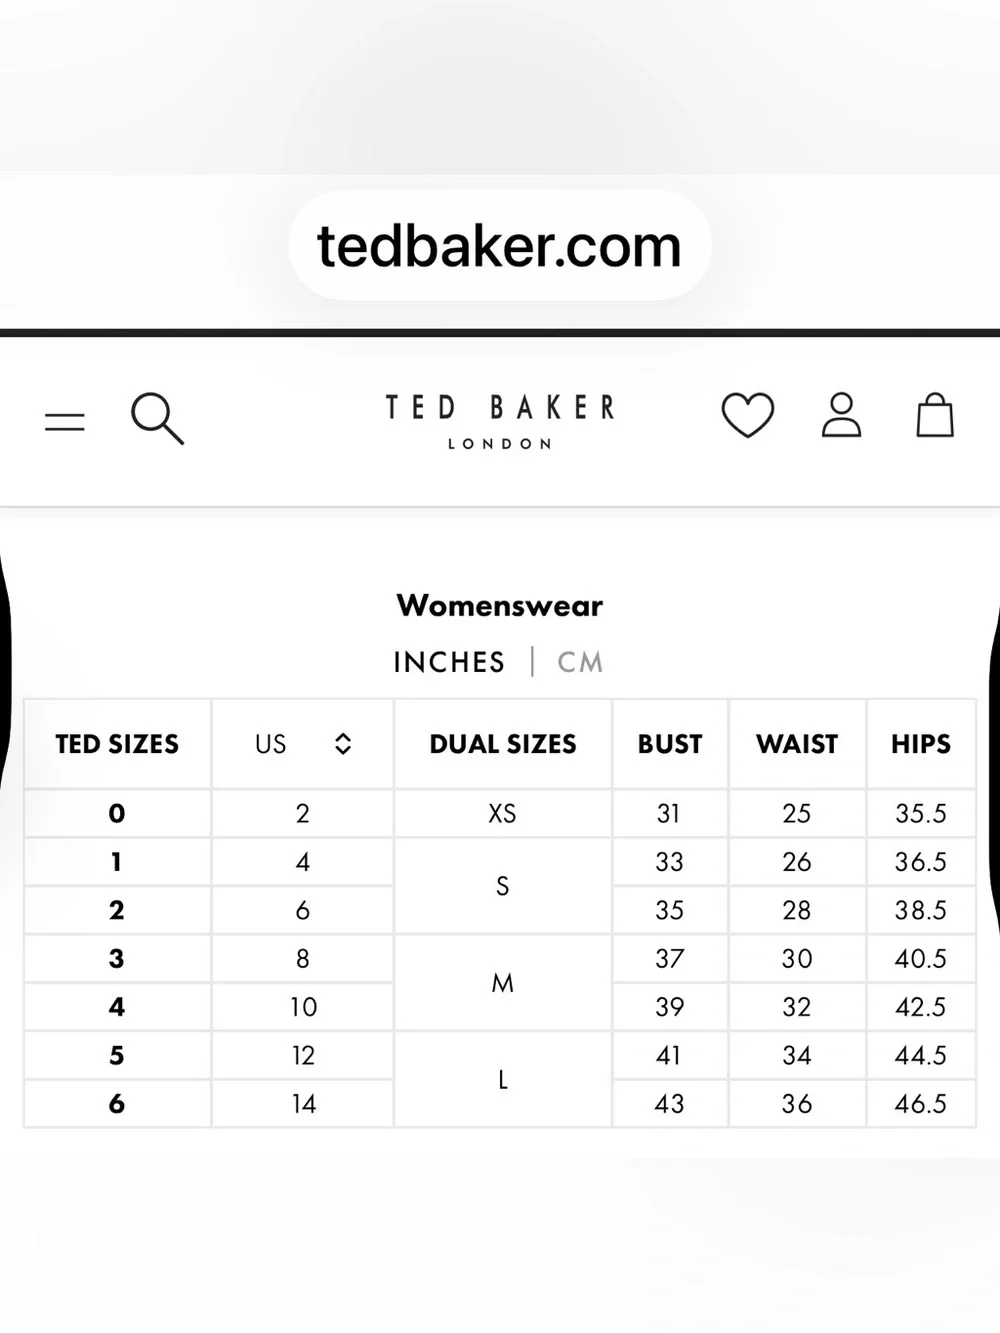Select Ted size 3 row
Image resolution: width=1000 pixels, height=1333 pixels.
pyautogui.click(x=499, y=959)
